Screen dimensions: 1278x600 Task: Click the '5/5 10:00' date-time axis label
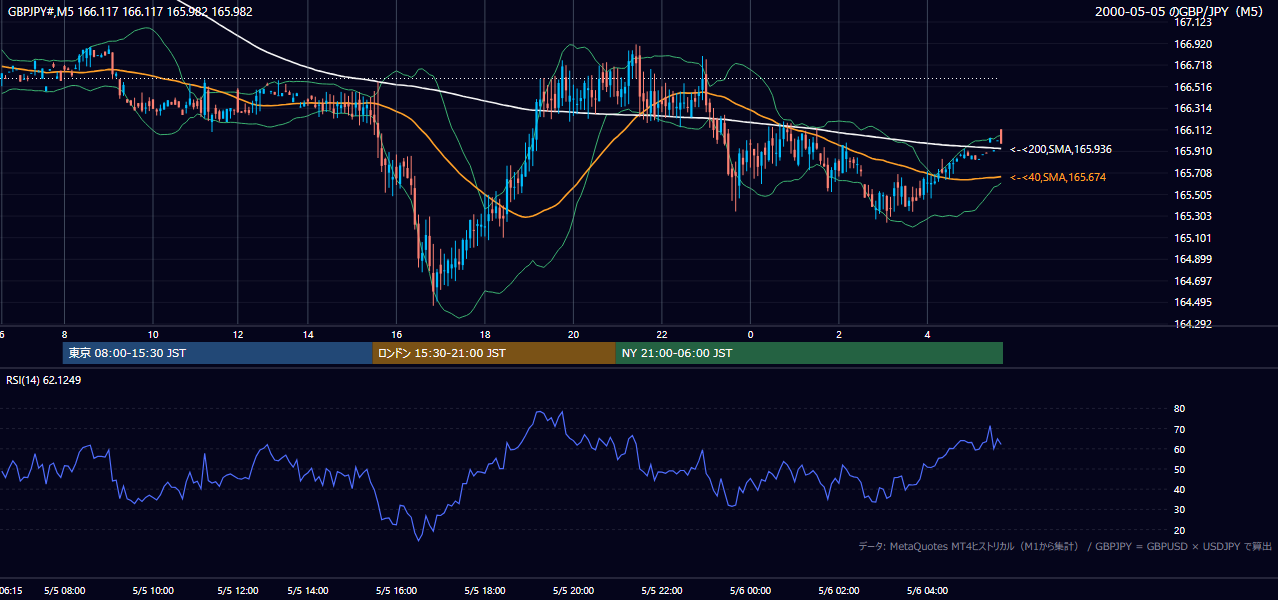(x=153, y=590)
